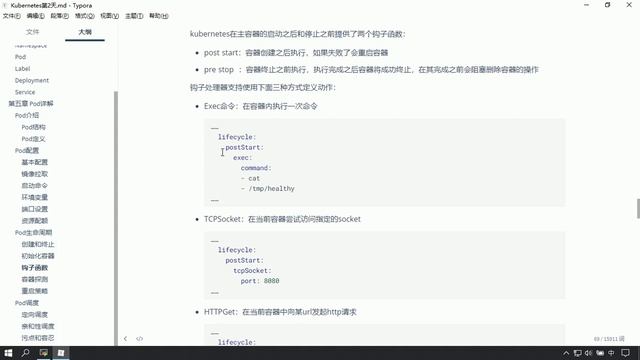Open the 格式(O) menu
This screenshot has height=360, width=640.
click(84, 16)
